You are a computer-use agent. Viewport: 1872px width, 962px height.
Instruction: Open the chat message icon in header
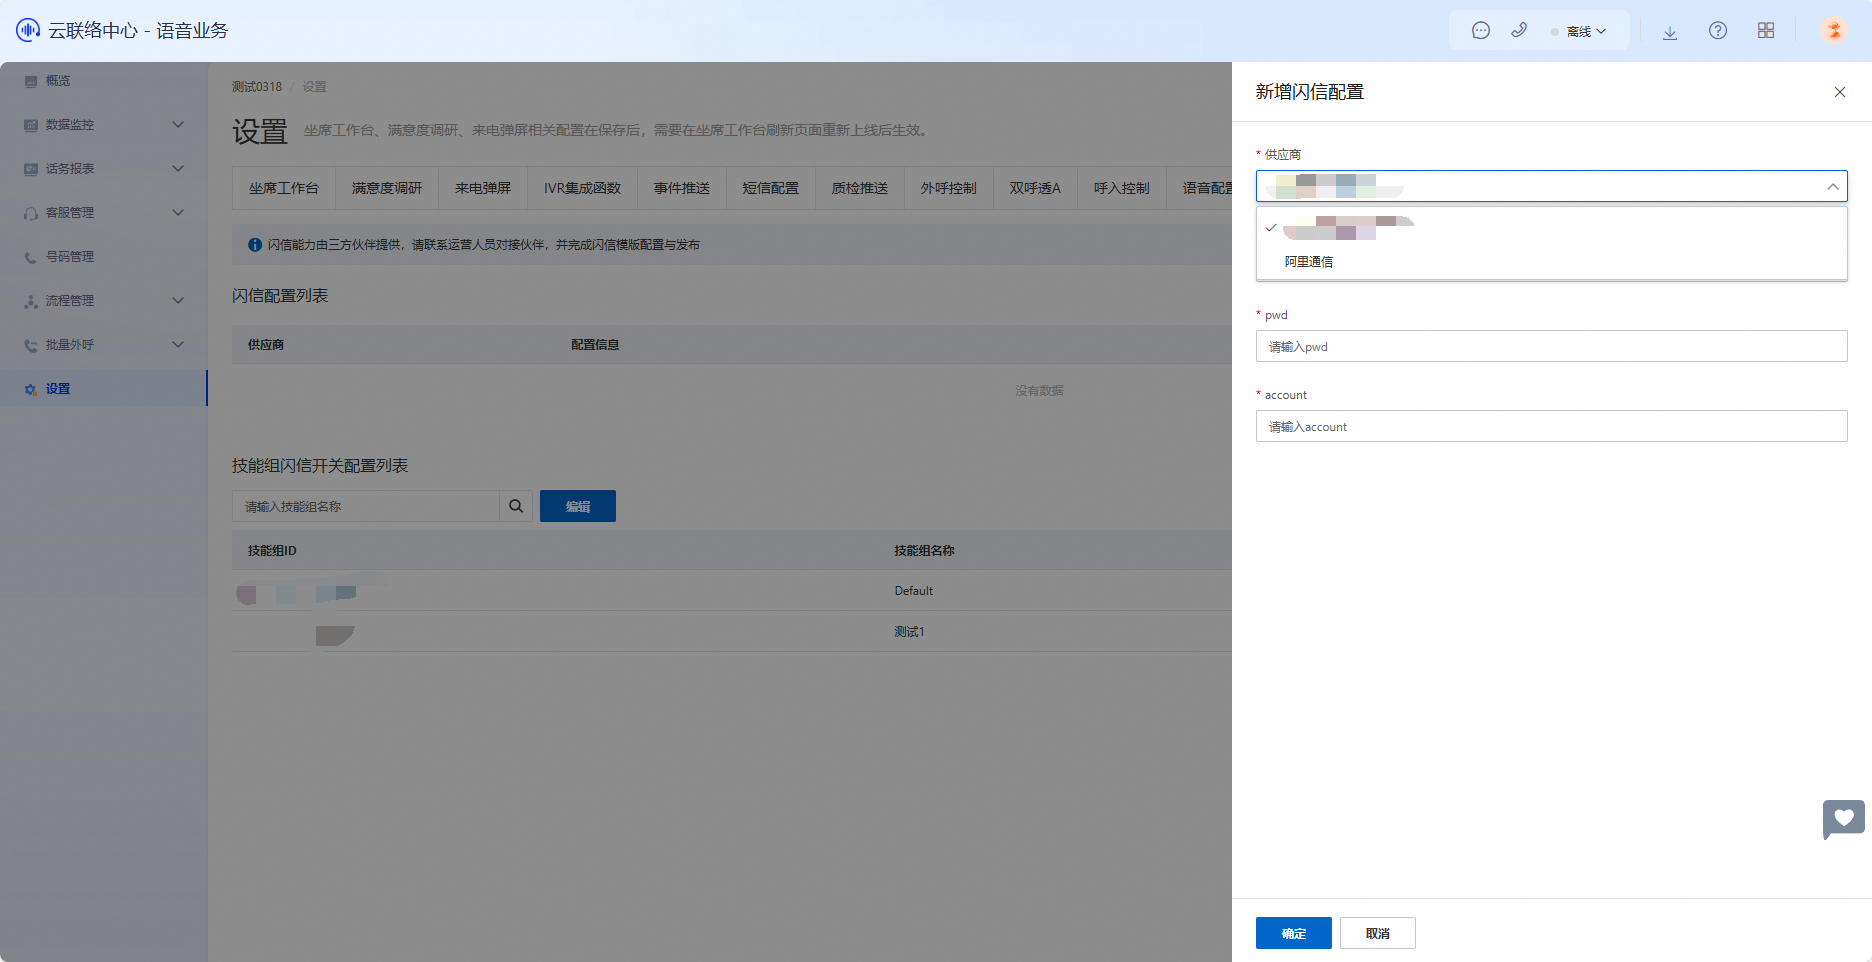1481,31
